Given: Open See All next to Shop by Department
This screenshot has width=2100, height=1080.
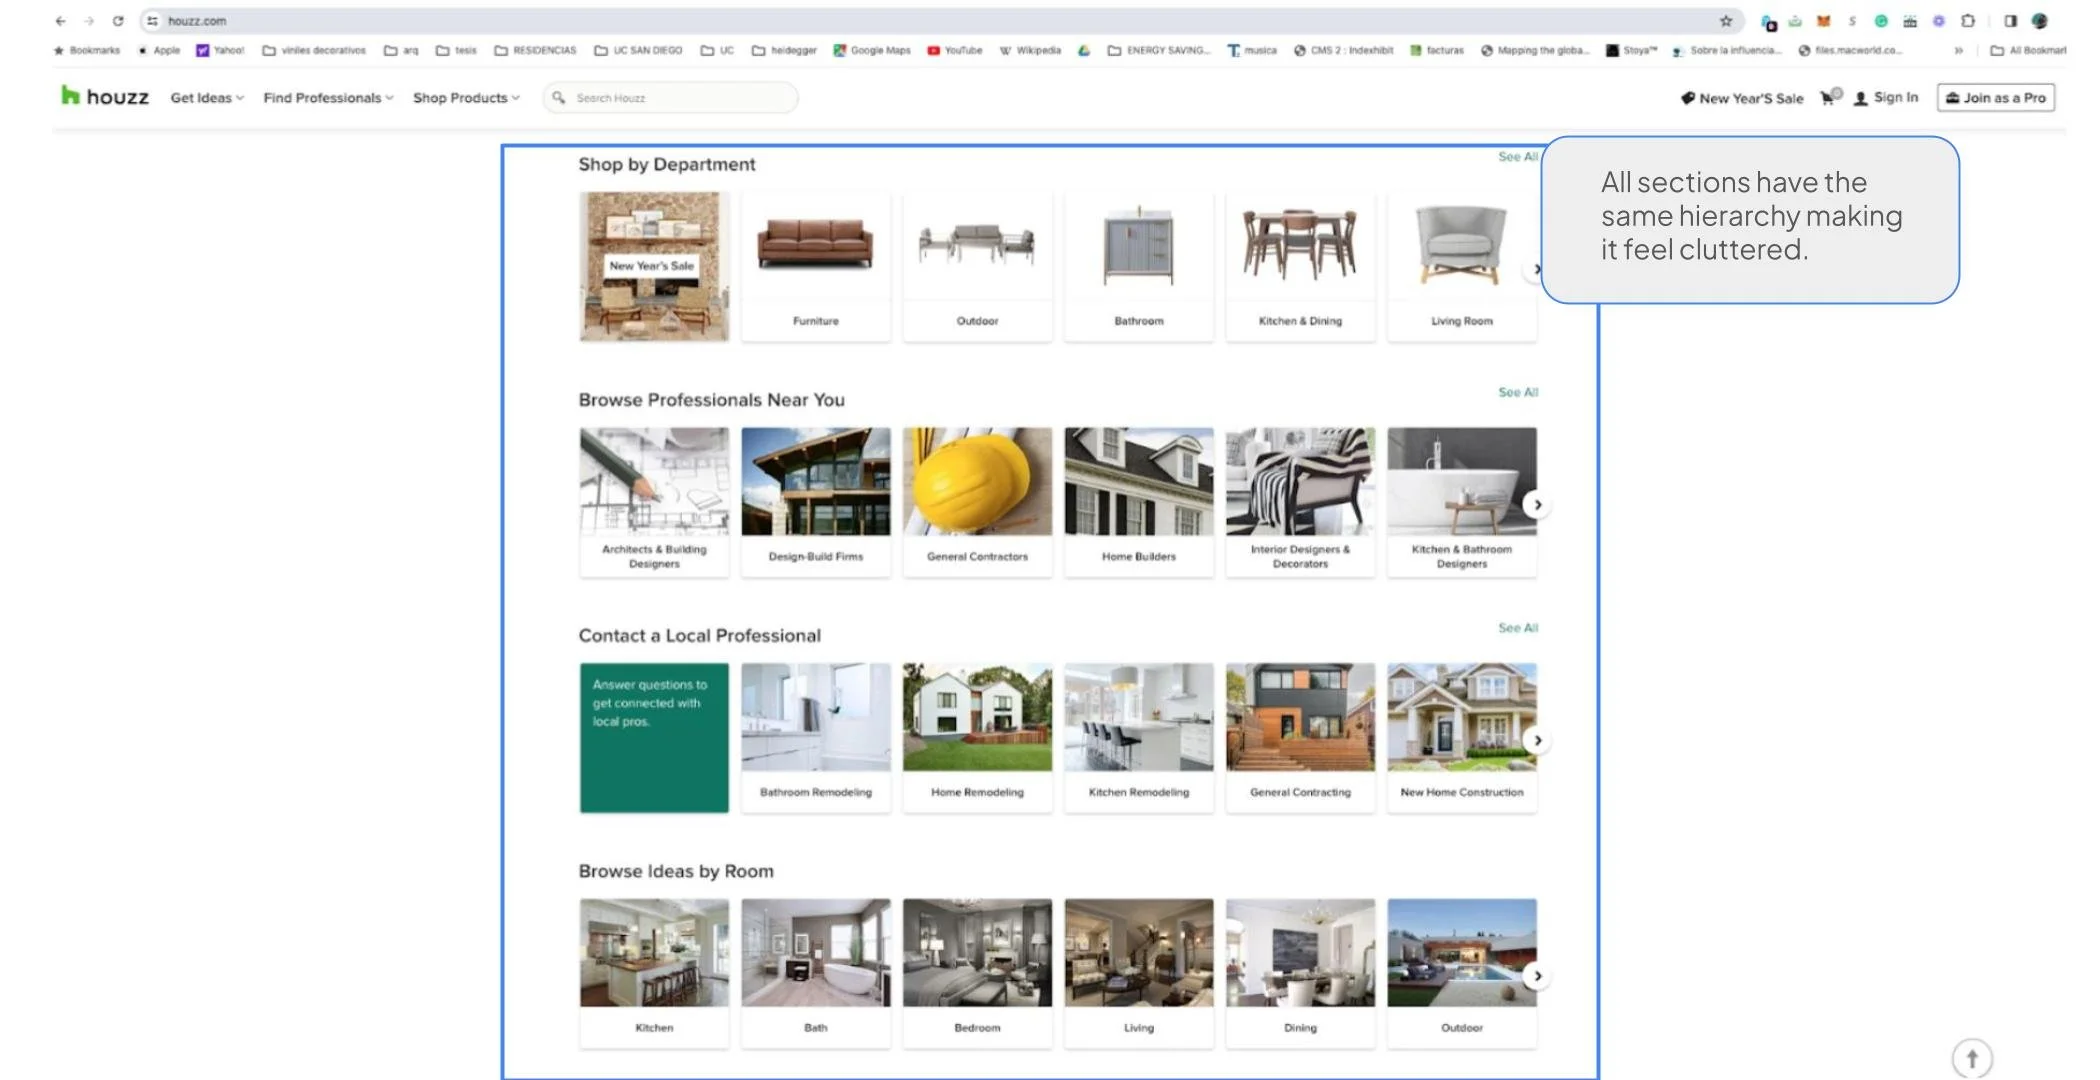Looking at the screenshot, I should pyautogui.click(x=1517, y=157).
